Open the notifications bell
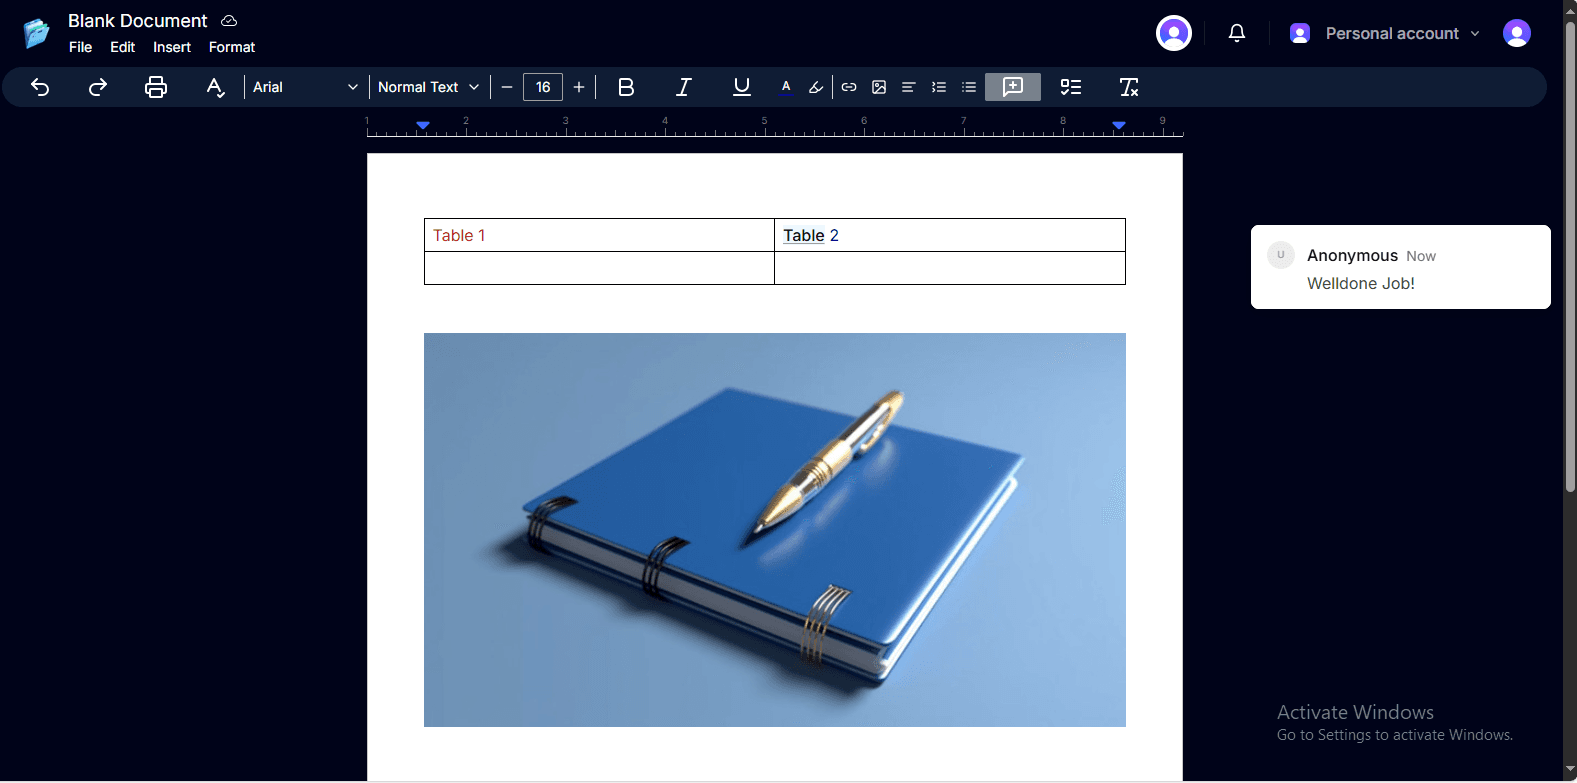 click(1237, 33)
